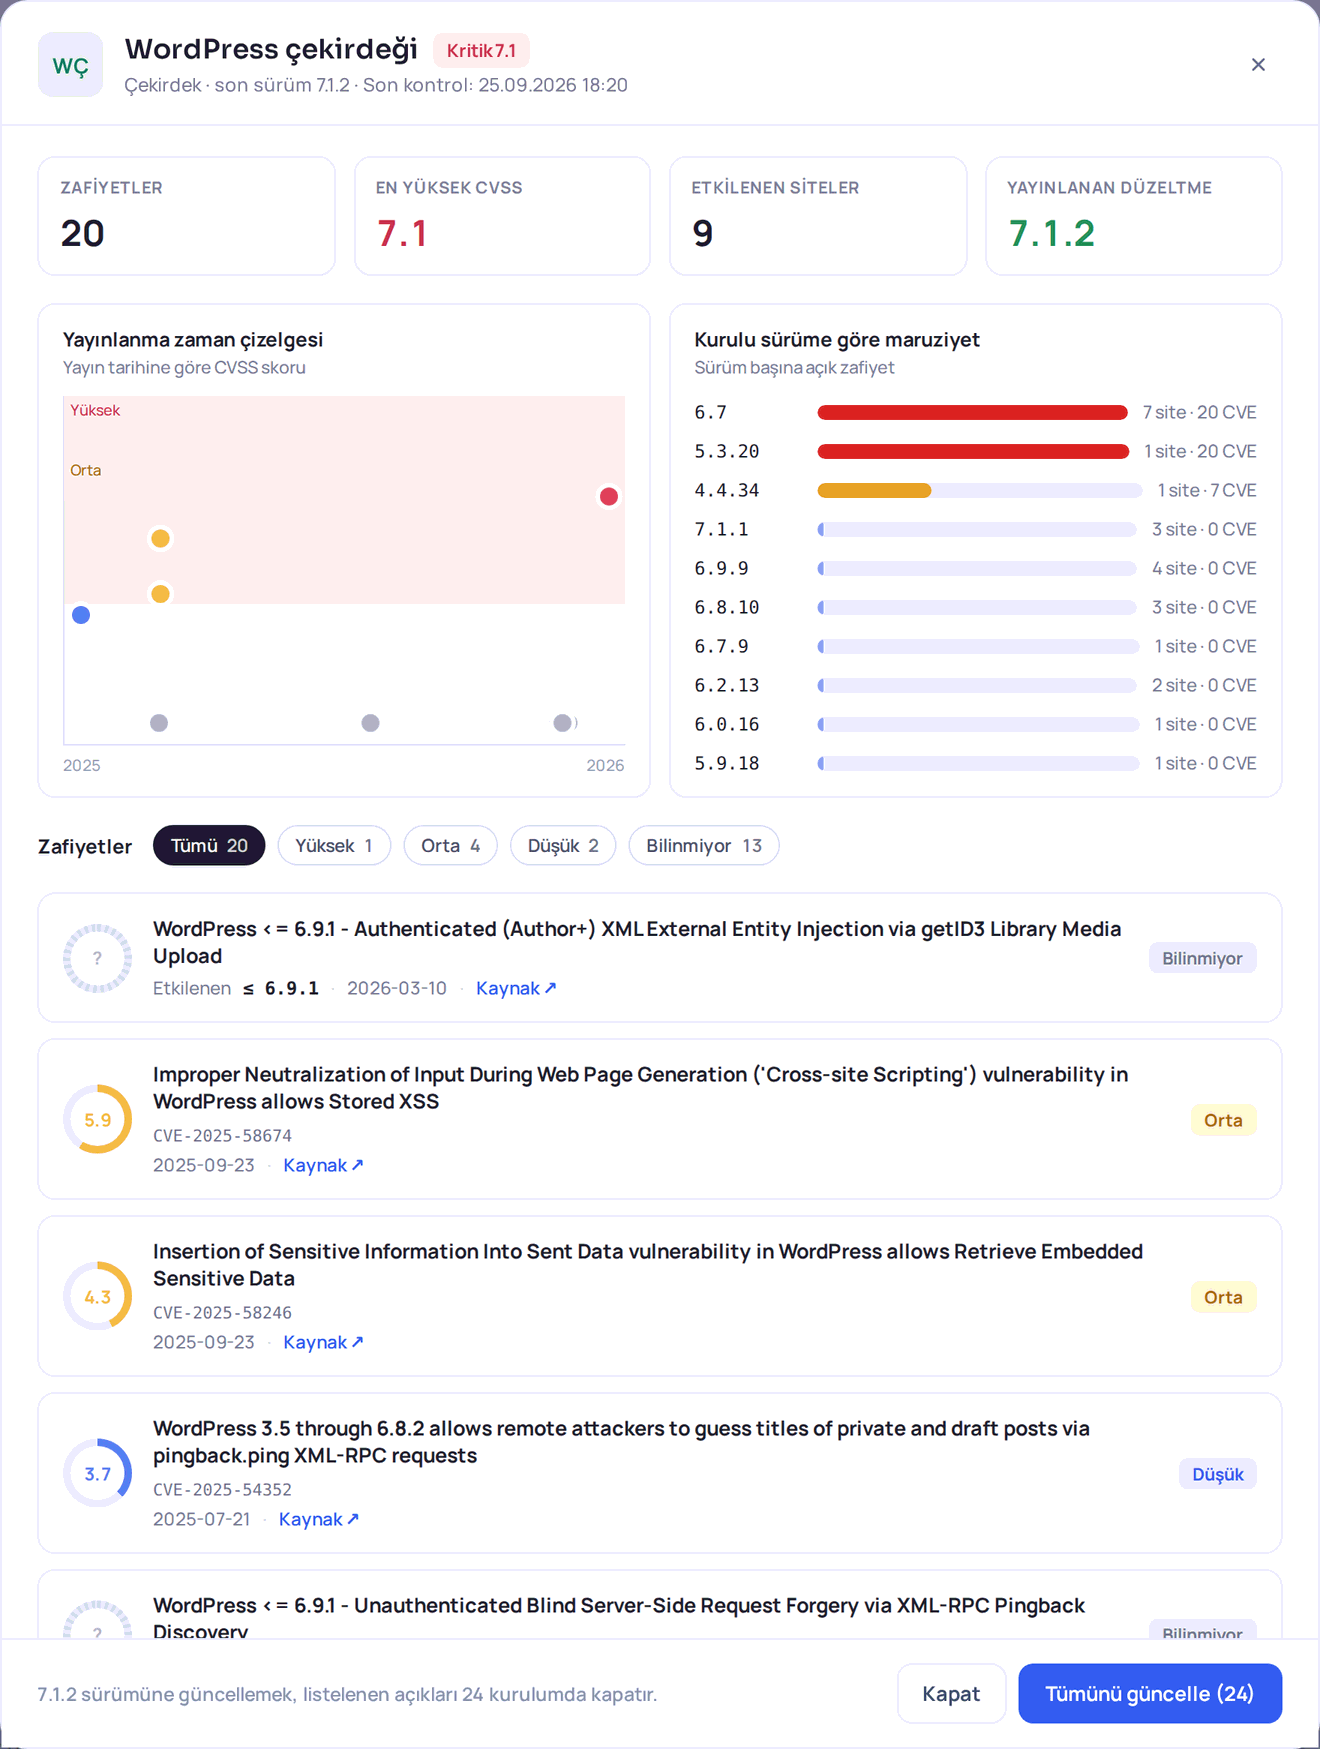Screen dimensions: 1320x1749
Task: Select the YAYINLANAN DÜZELTME 7.1.2 stat card
Action: (1134, 216)
